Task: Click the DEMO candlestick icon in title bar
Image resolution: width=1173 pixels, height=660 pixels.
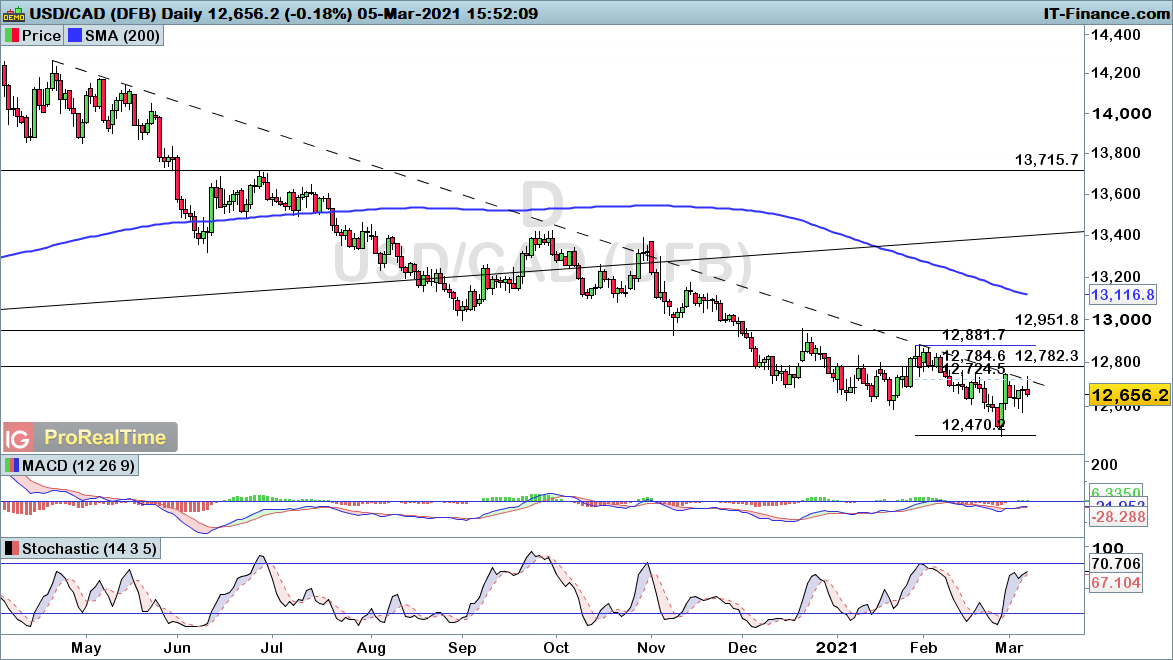Action: [x=14, y=14]
